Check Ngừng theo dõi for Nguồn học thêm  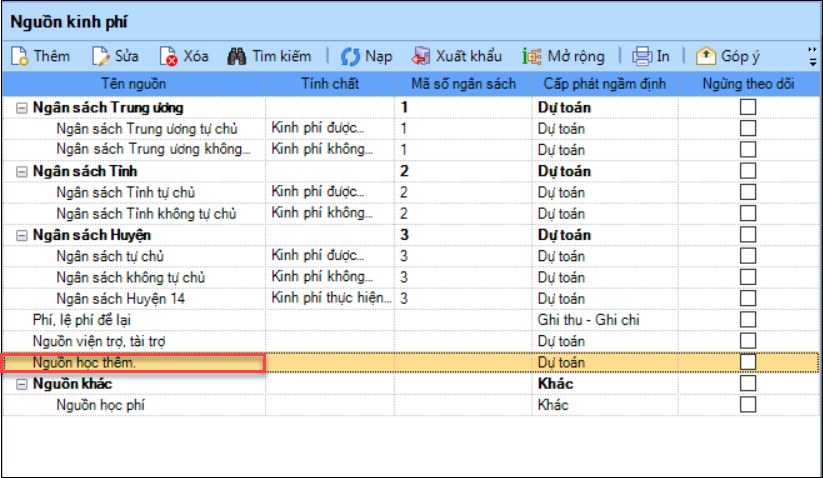pos(748,362)
